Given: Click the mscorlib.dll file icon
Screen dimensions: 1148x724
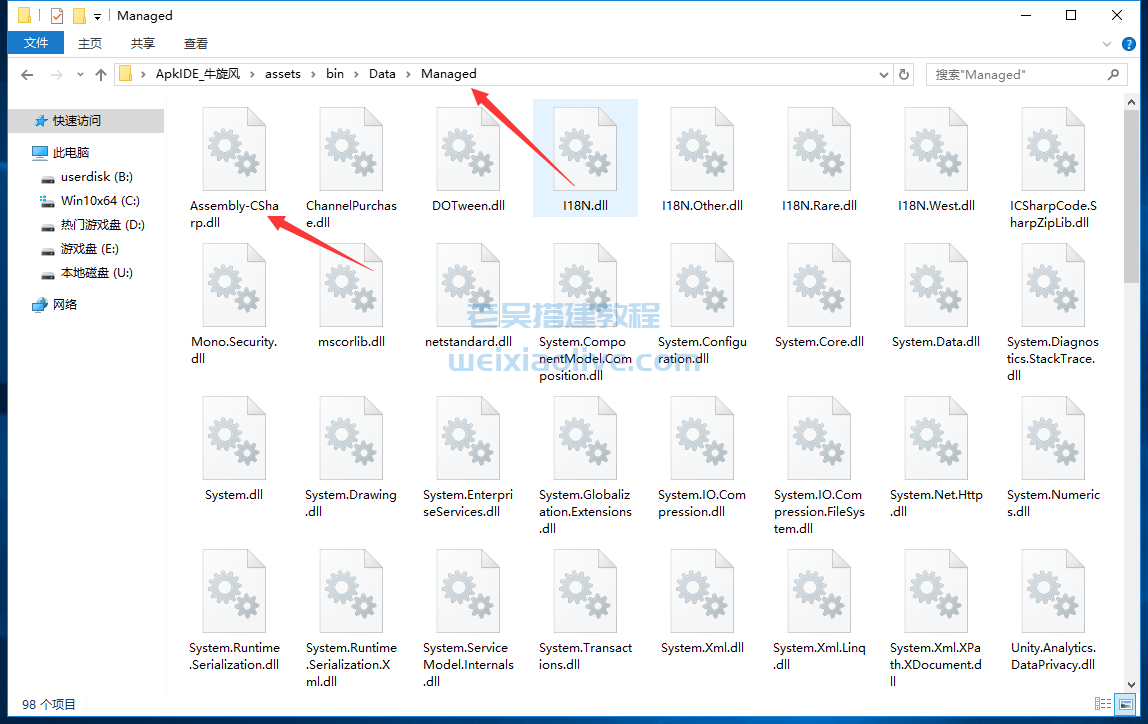Looking at the screenshot, I should pyautogui.click(x=351, y=286).
